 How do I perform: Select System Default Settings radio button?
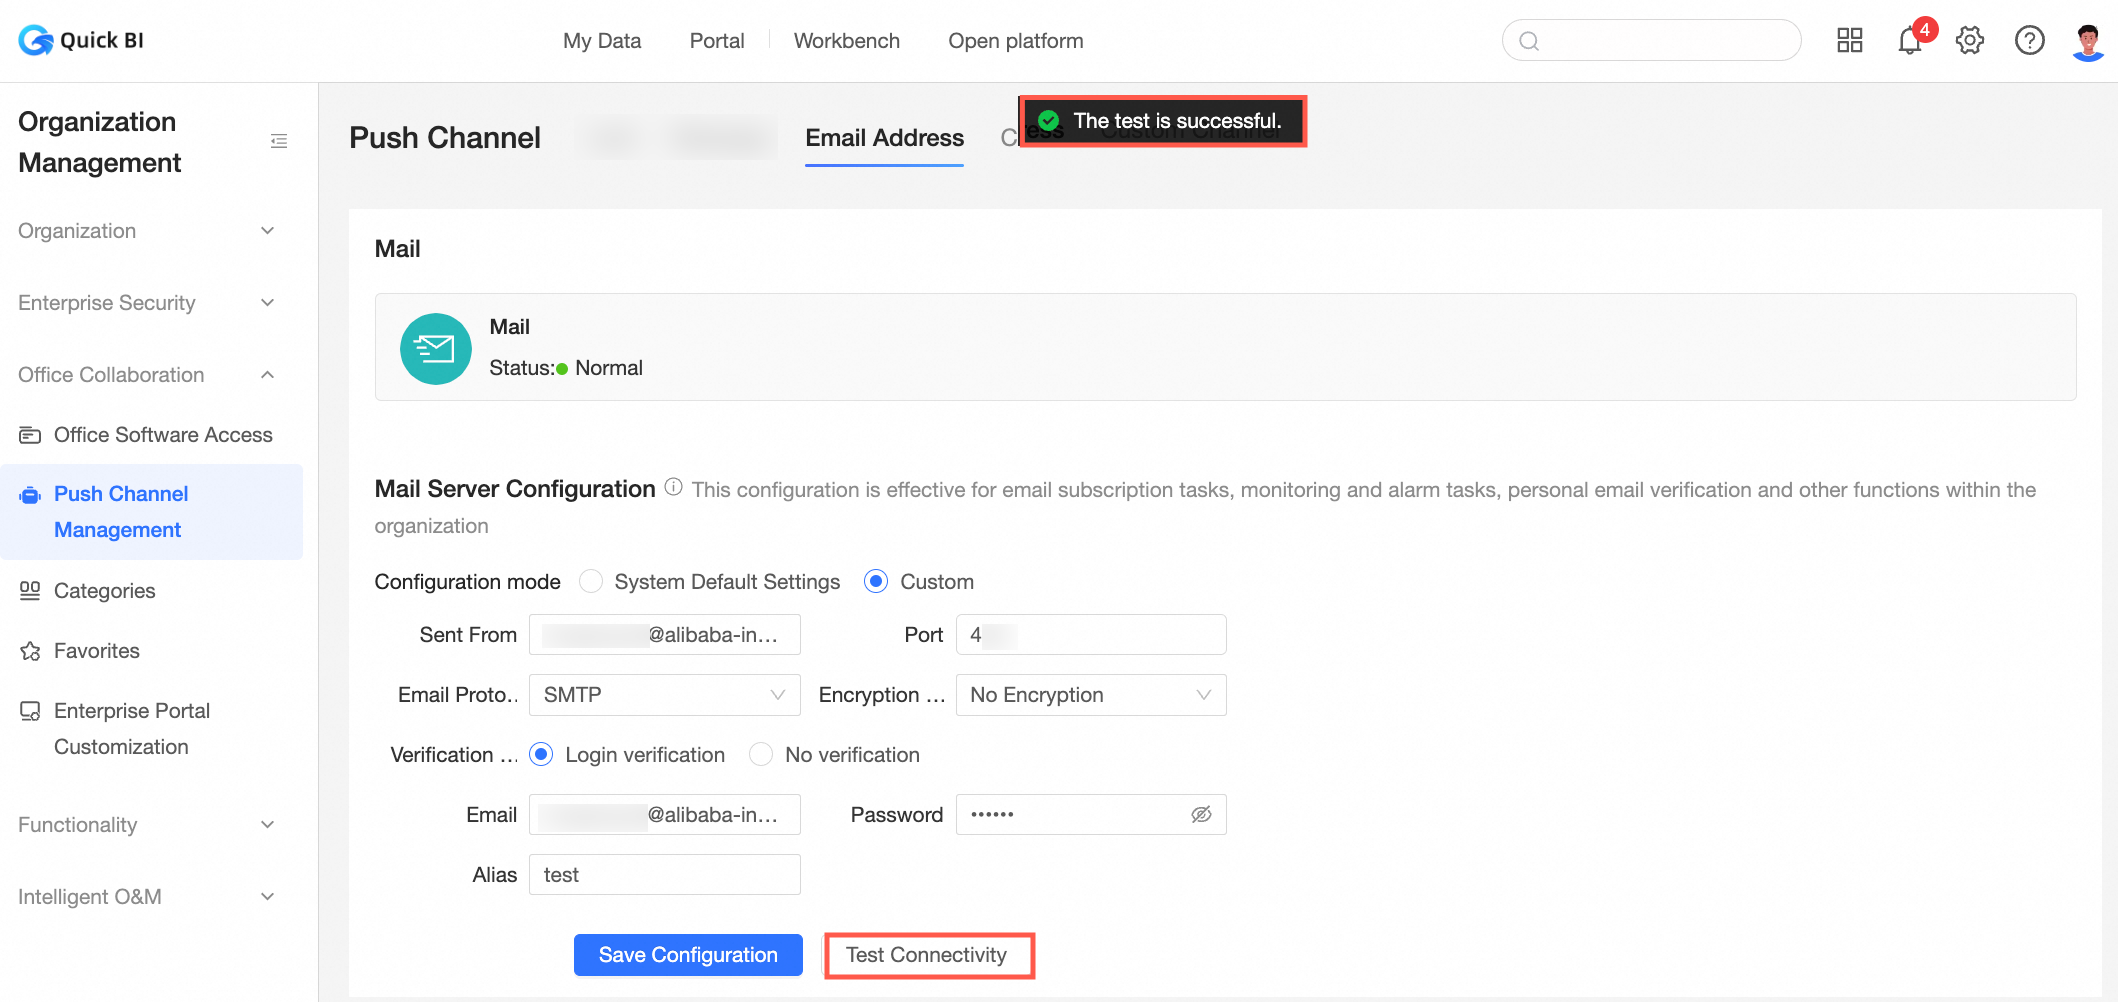point(591,582)
